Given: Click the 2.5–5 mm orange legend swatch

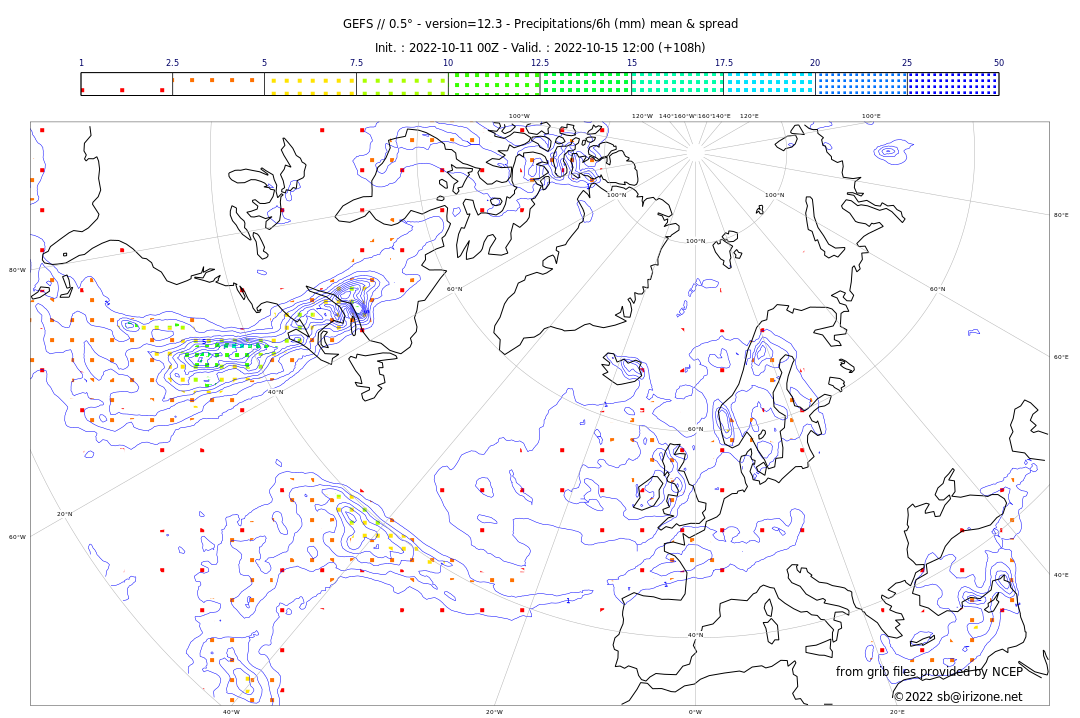Looking at the screenshot, I should pyautogui.click(x=218, y=84).
